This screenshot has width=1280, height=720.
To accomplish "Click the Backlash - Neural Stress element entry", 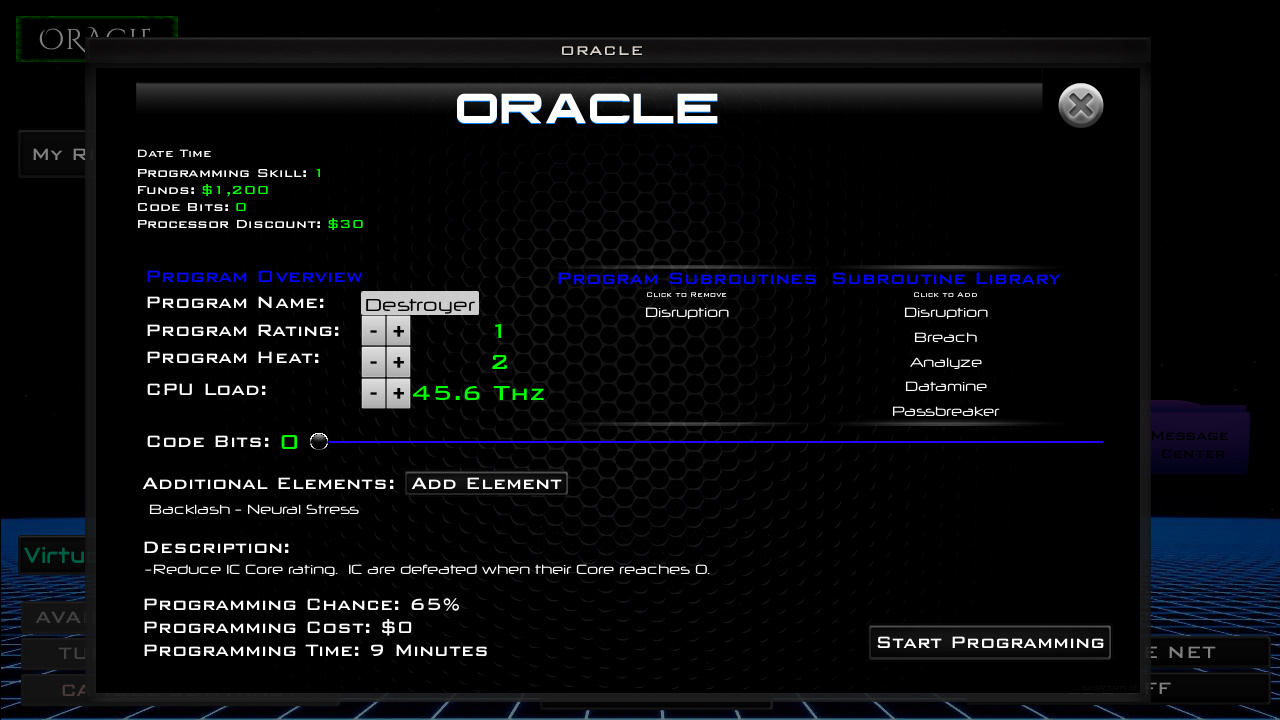I will [252, 509].
